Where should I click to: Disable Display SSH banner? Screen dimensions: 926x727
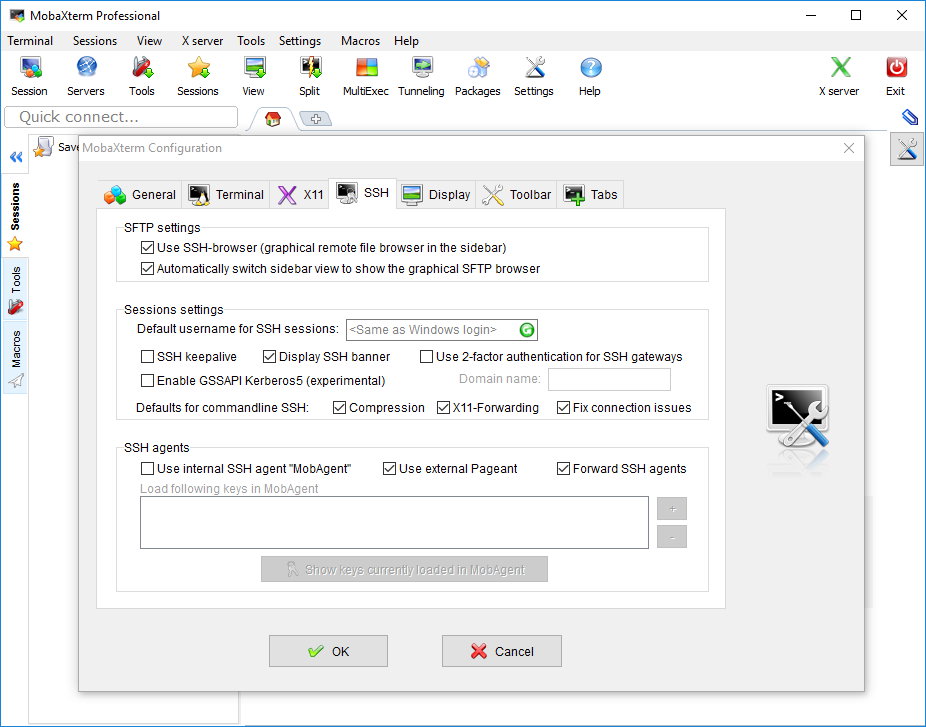click(269, 357)
